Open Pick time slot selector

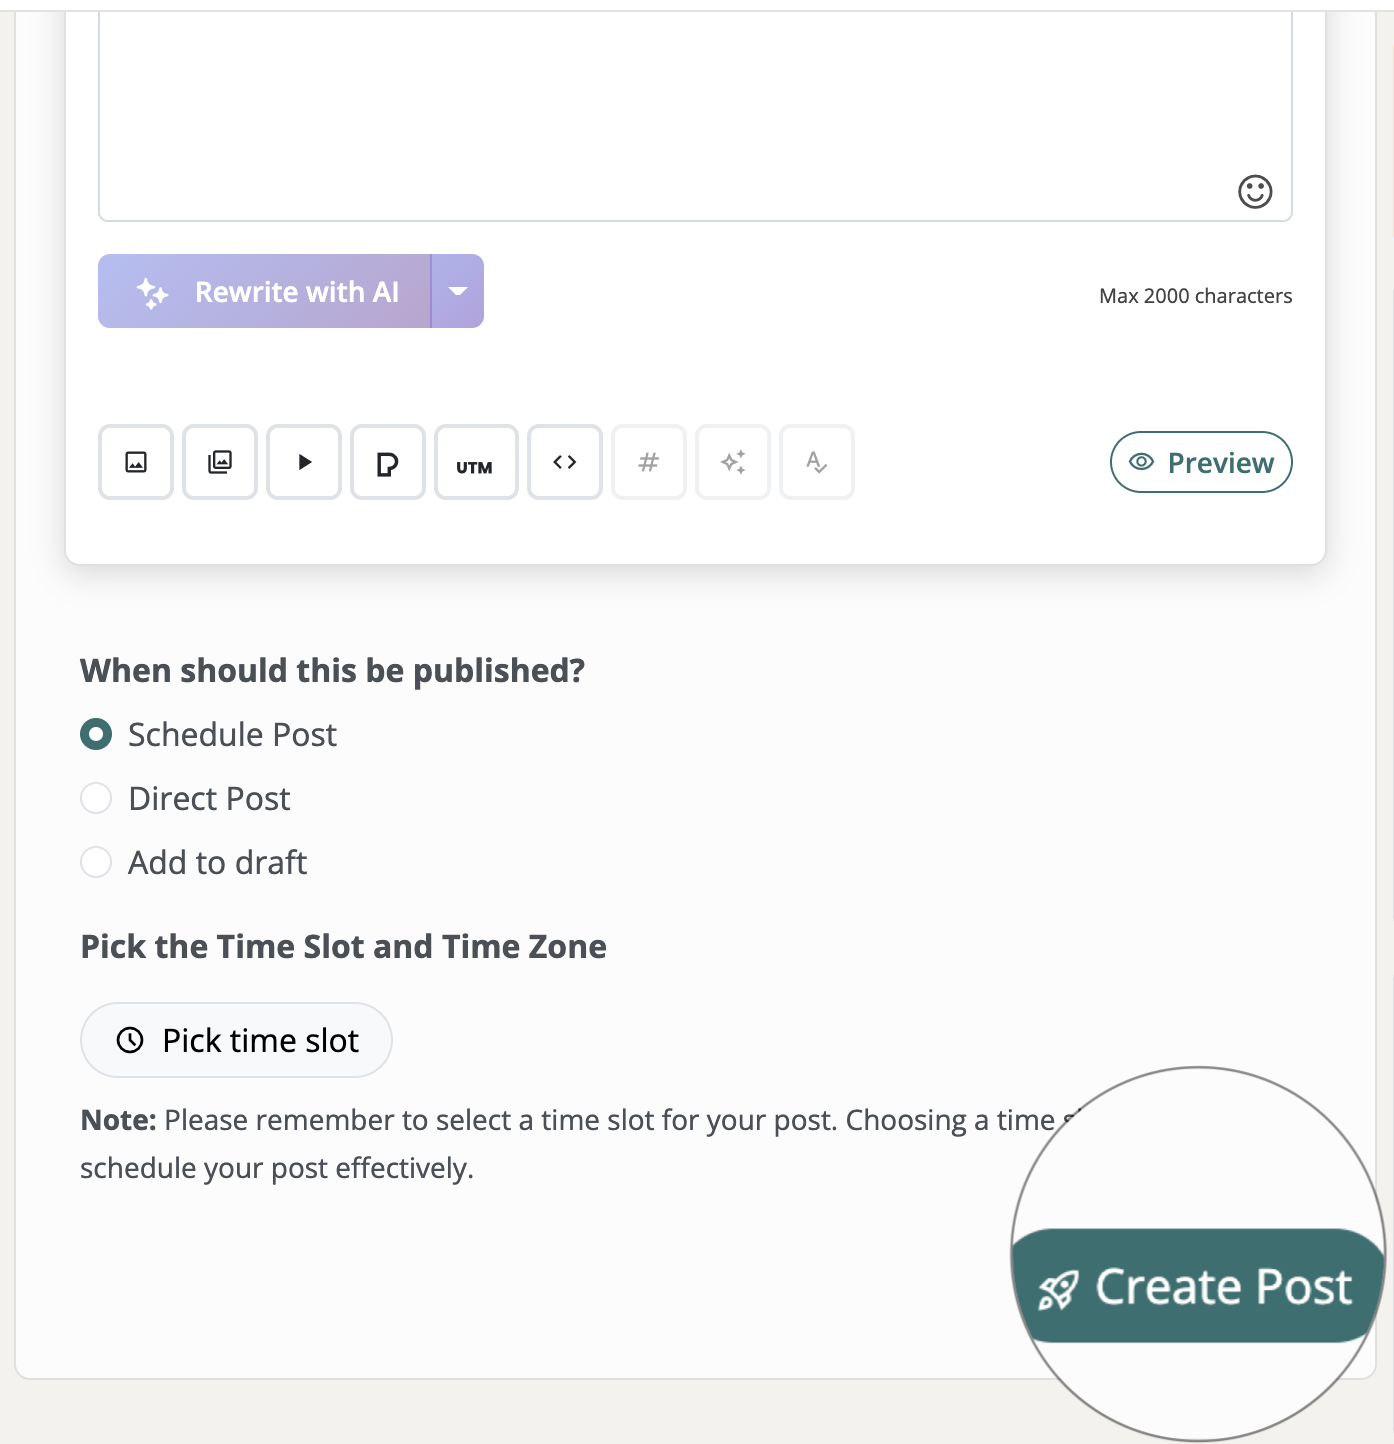click(x=236, y=1040)
